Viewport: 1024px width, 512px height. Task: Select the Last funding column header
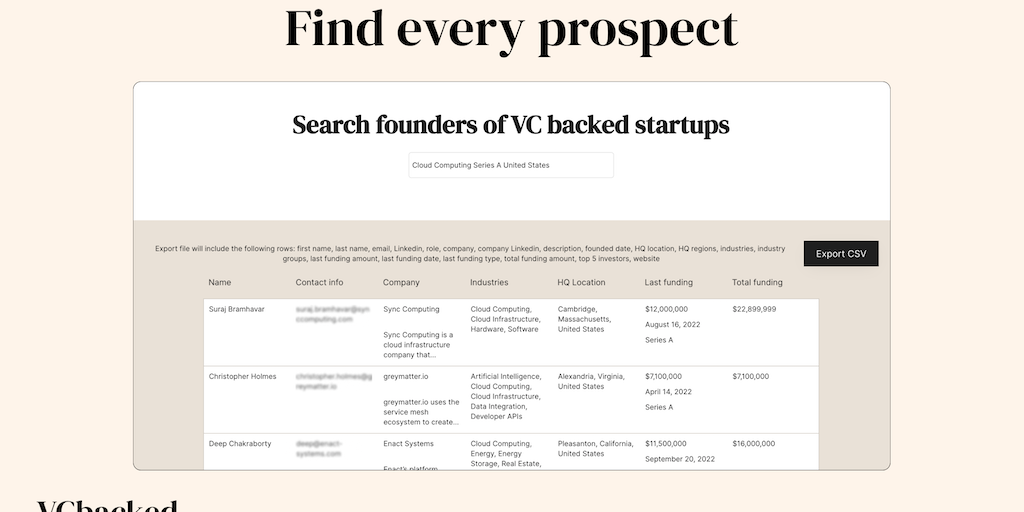click(668, 283)
